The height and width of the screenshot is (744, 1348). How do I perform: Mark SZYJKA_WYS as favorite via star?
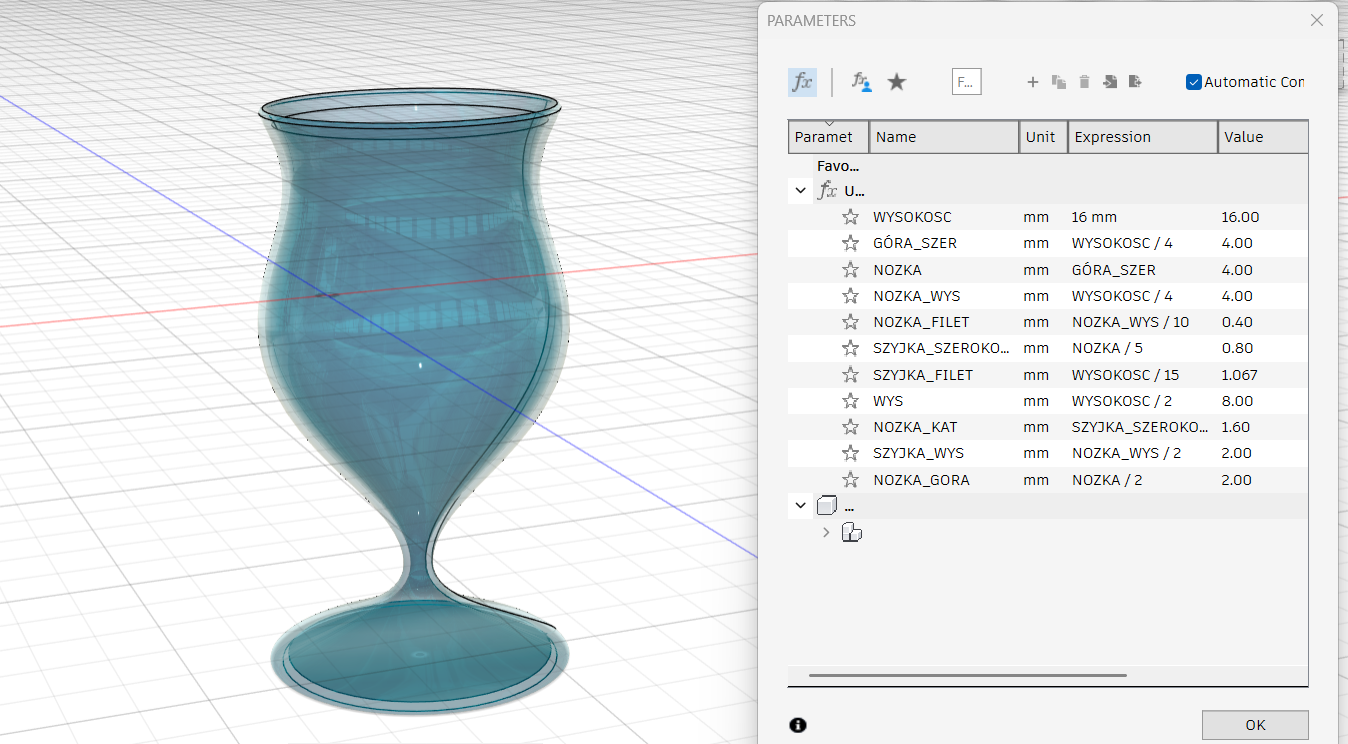pyautogui.click(x=850, y=453)
